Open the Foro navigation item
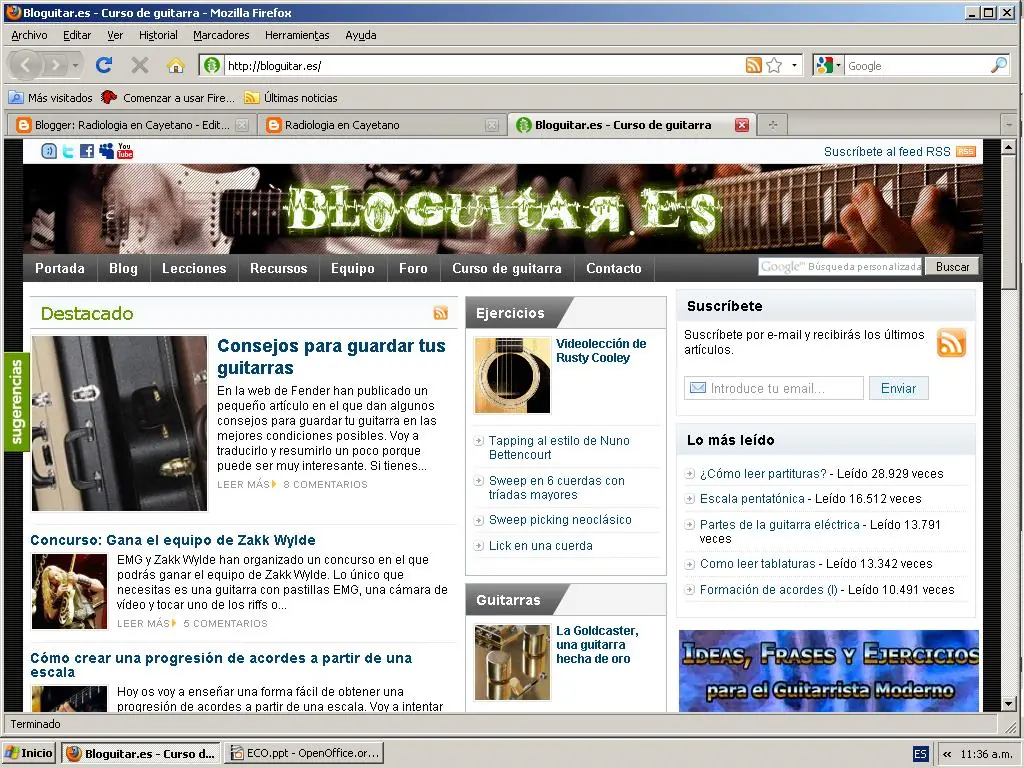The width and height of the screenshot is (1024, 768). click(x=413, y=268)
